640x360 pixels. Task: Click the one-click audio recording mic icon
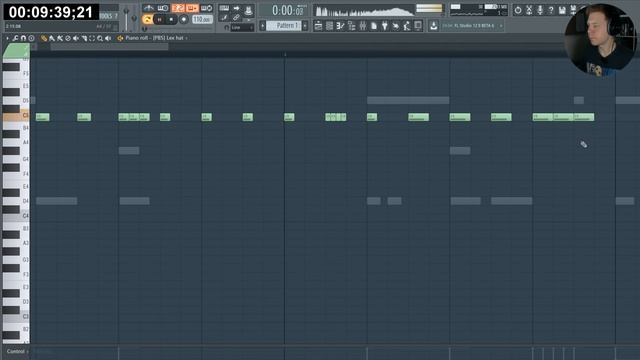(540, 10)
